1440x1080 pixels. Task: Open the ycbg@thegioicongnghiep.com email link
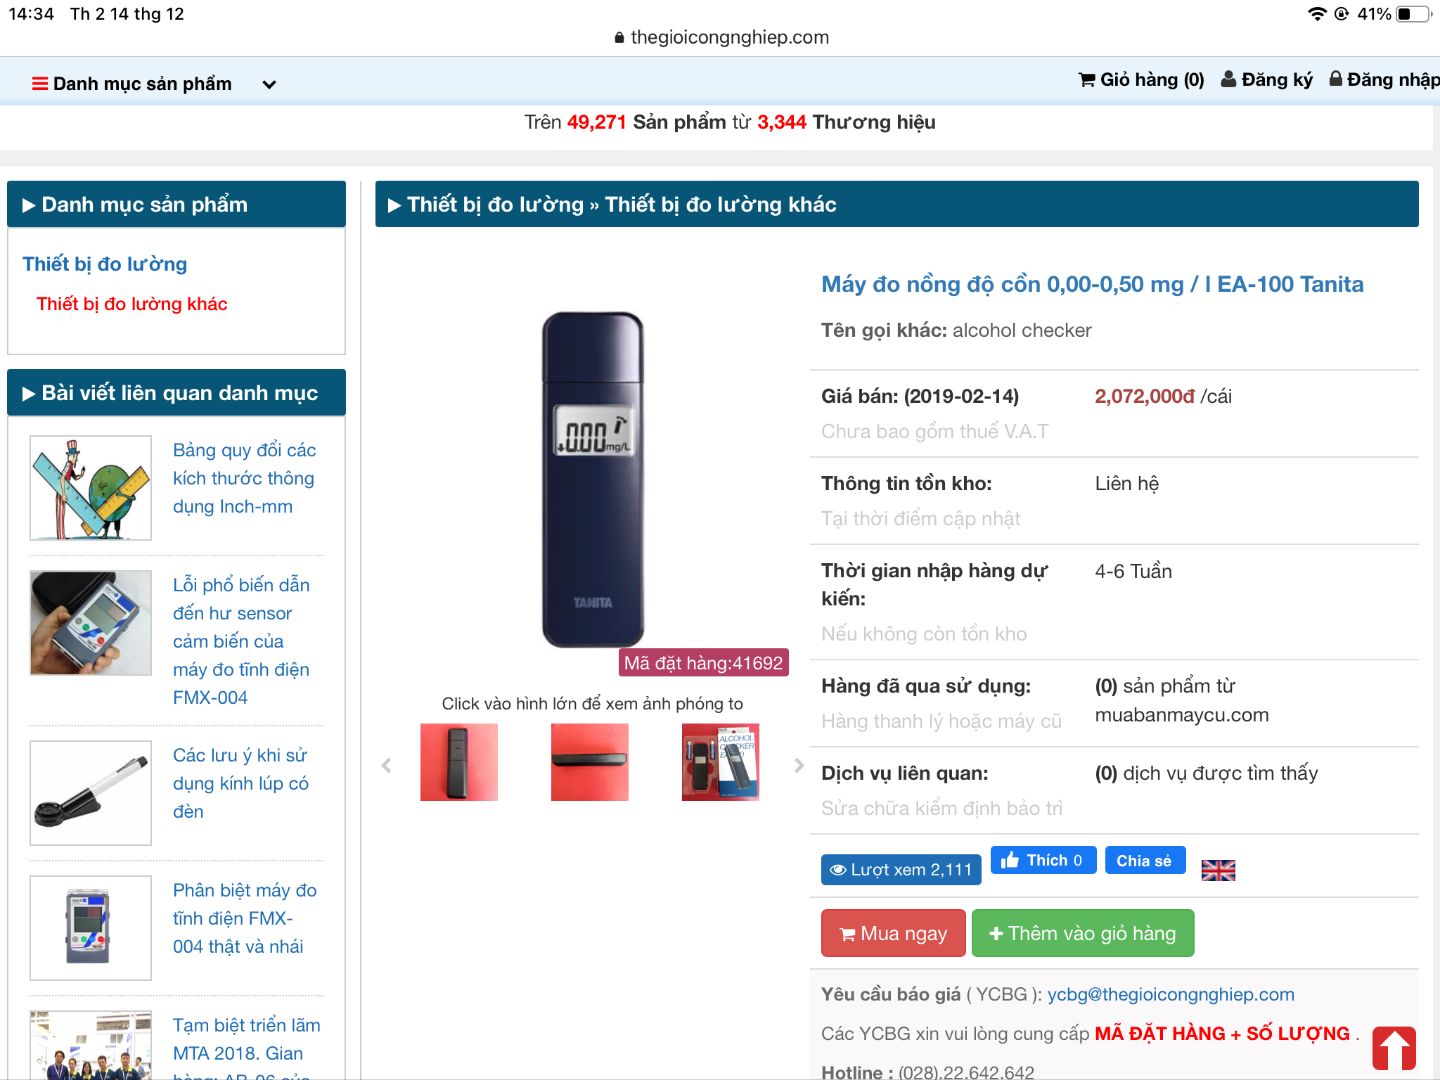[1171, 995]
